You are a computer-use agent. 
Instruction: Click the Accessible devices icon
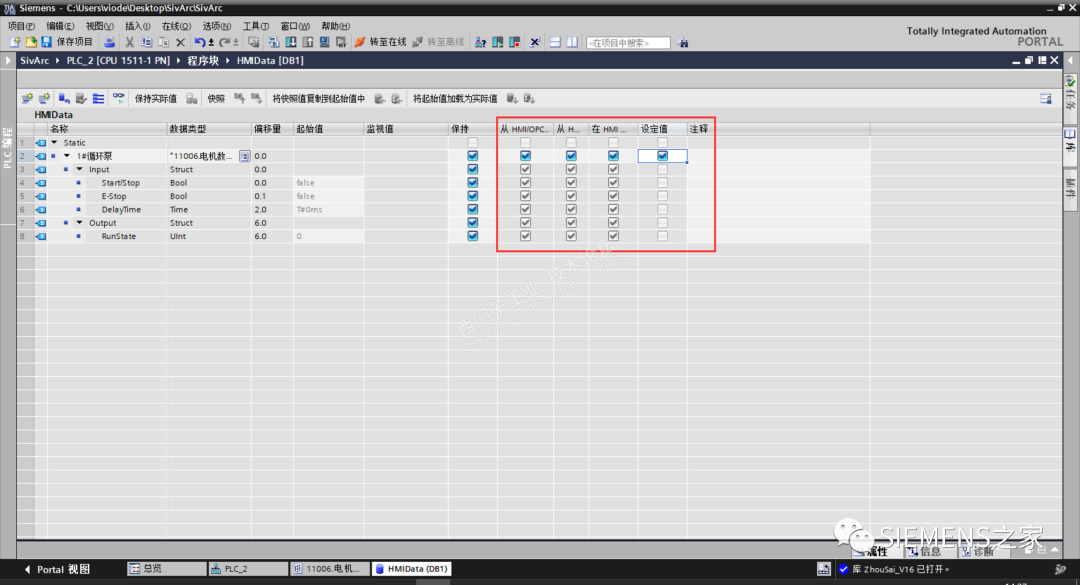[x=480, y=42]
